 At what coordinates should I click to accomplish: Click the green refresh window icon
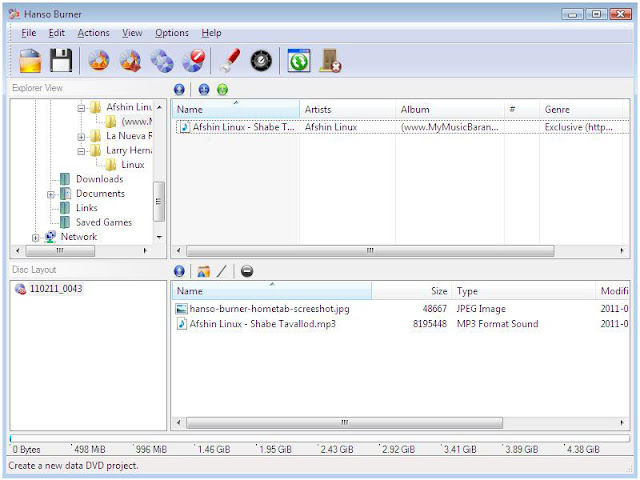pos(299,61)
